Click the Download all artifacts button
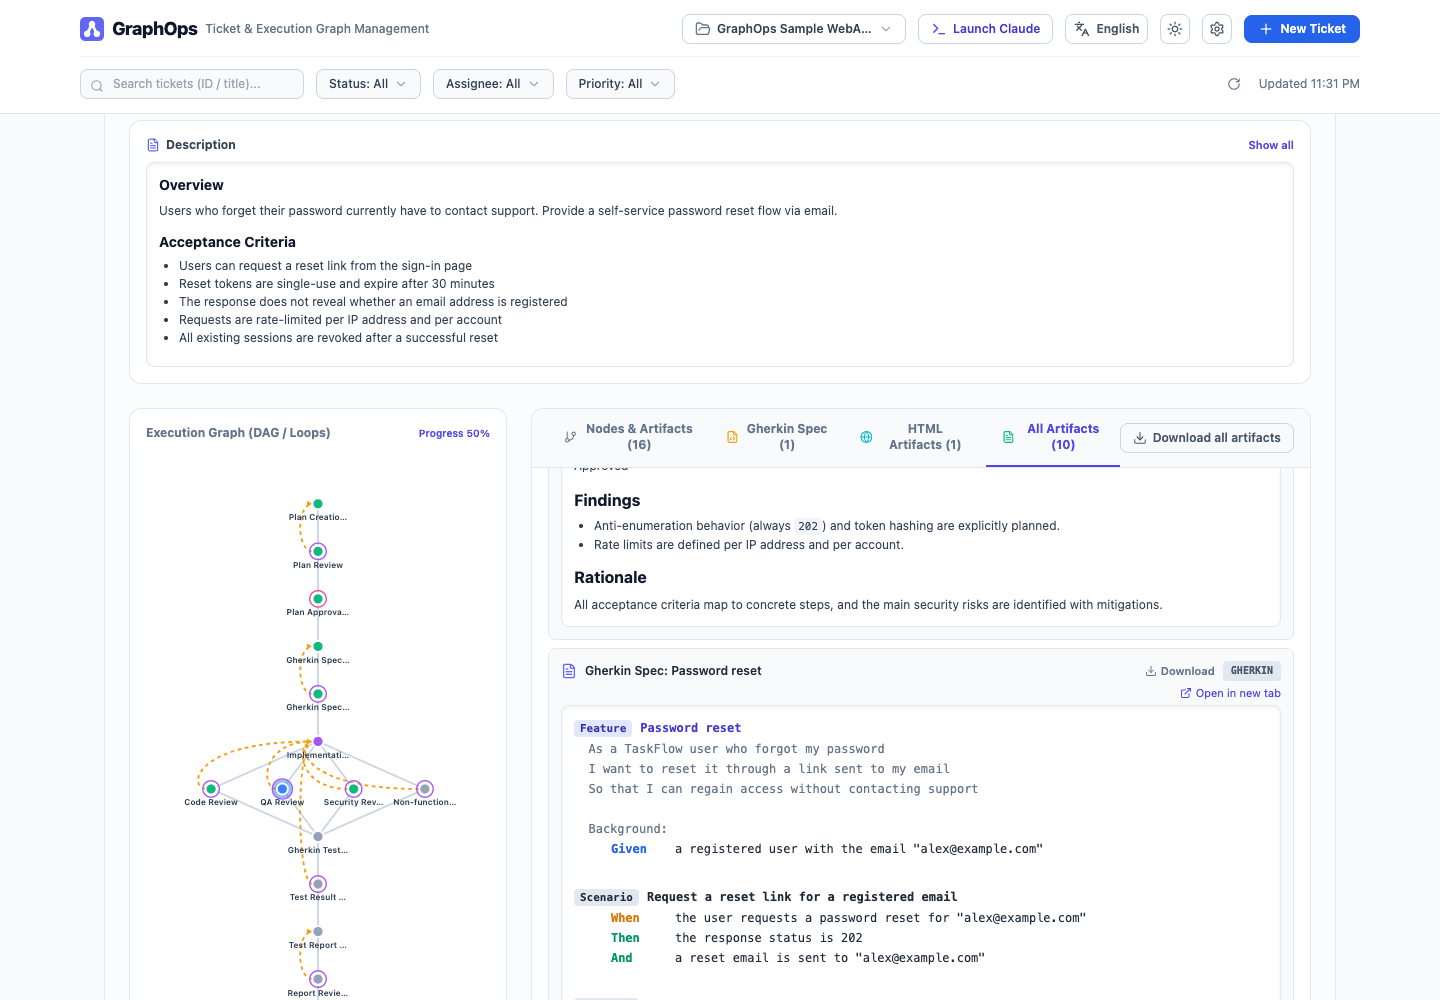 pos(1207,438)
